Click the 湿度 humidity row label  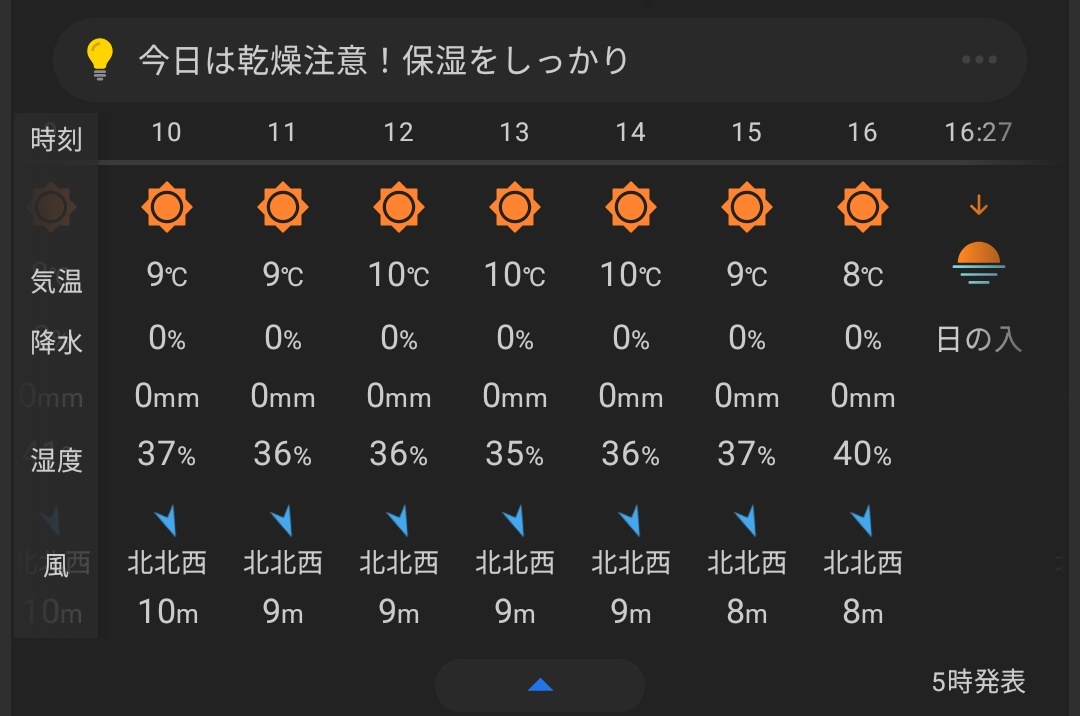56,460
